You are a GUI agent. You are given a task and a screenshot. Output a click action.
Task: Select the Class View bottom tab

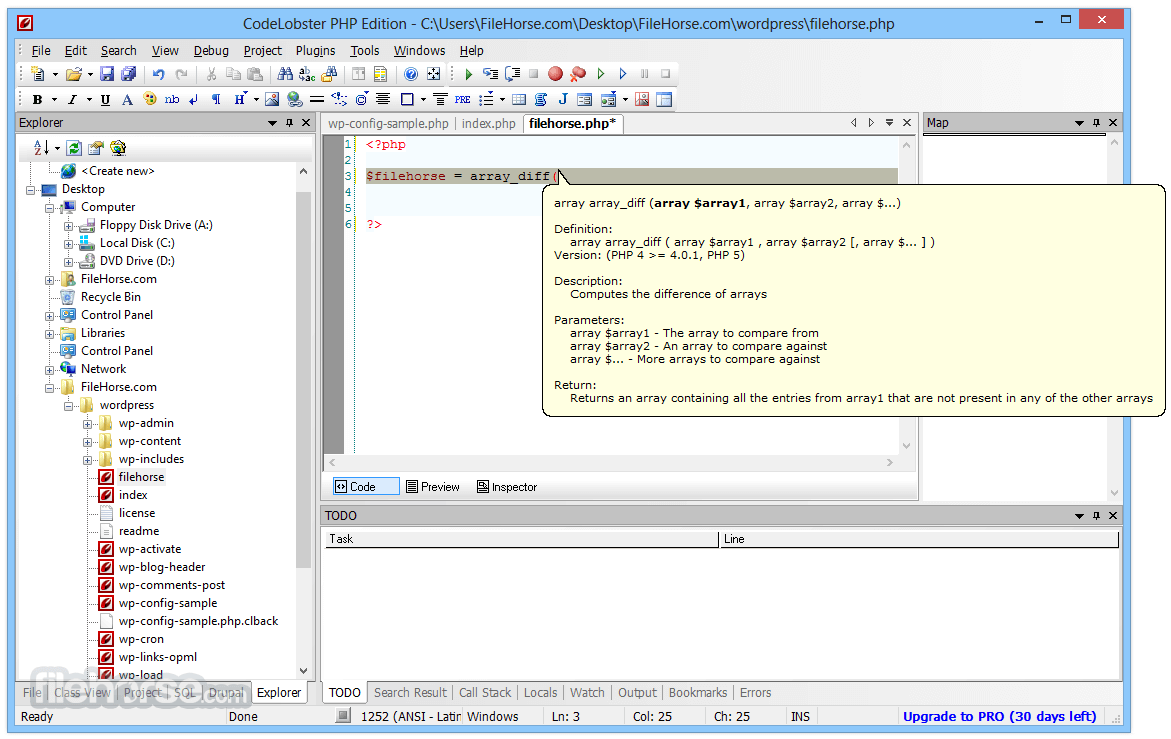[x=82, y=693]
